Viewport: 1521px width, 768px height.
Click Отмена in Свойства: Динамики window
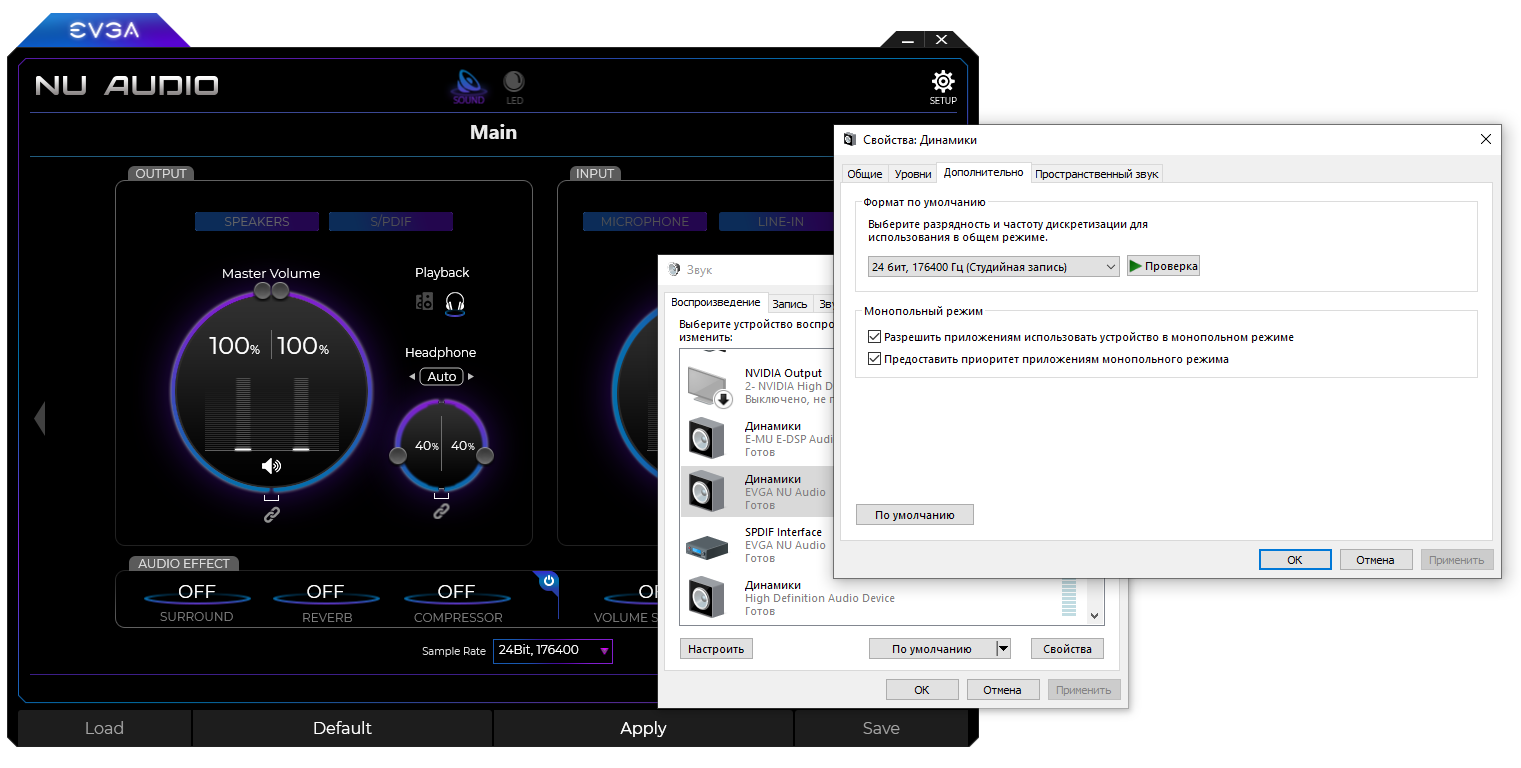click(x=1376, y=560)
